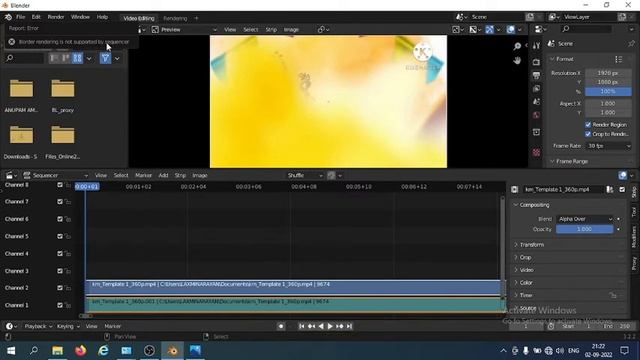Click the pin icon beside Scene
Screen dimensions: 640x360
click(631, 44)
